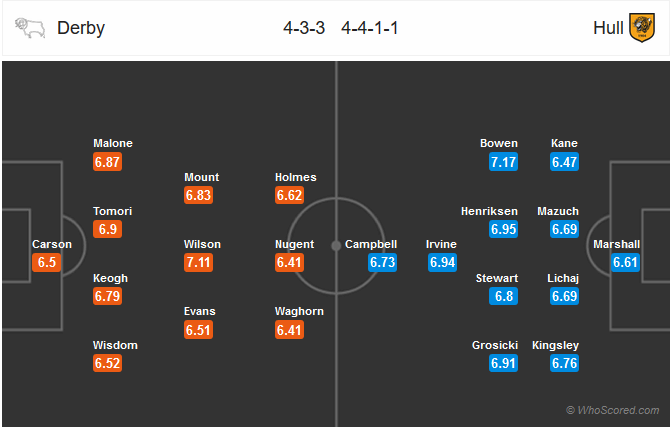Click Irvine's 6.94 rating badge
The width and height of the screenshot is (671, 427).
[x=442, y=262]
